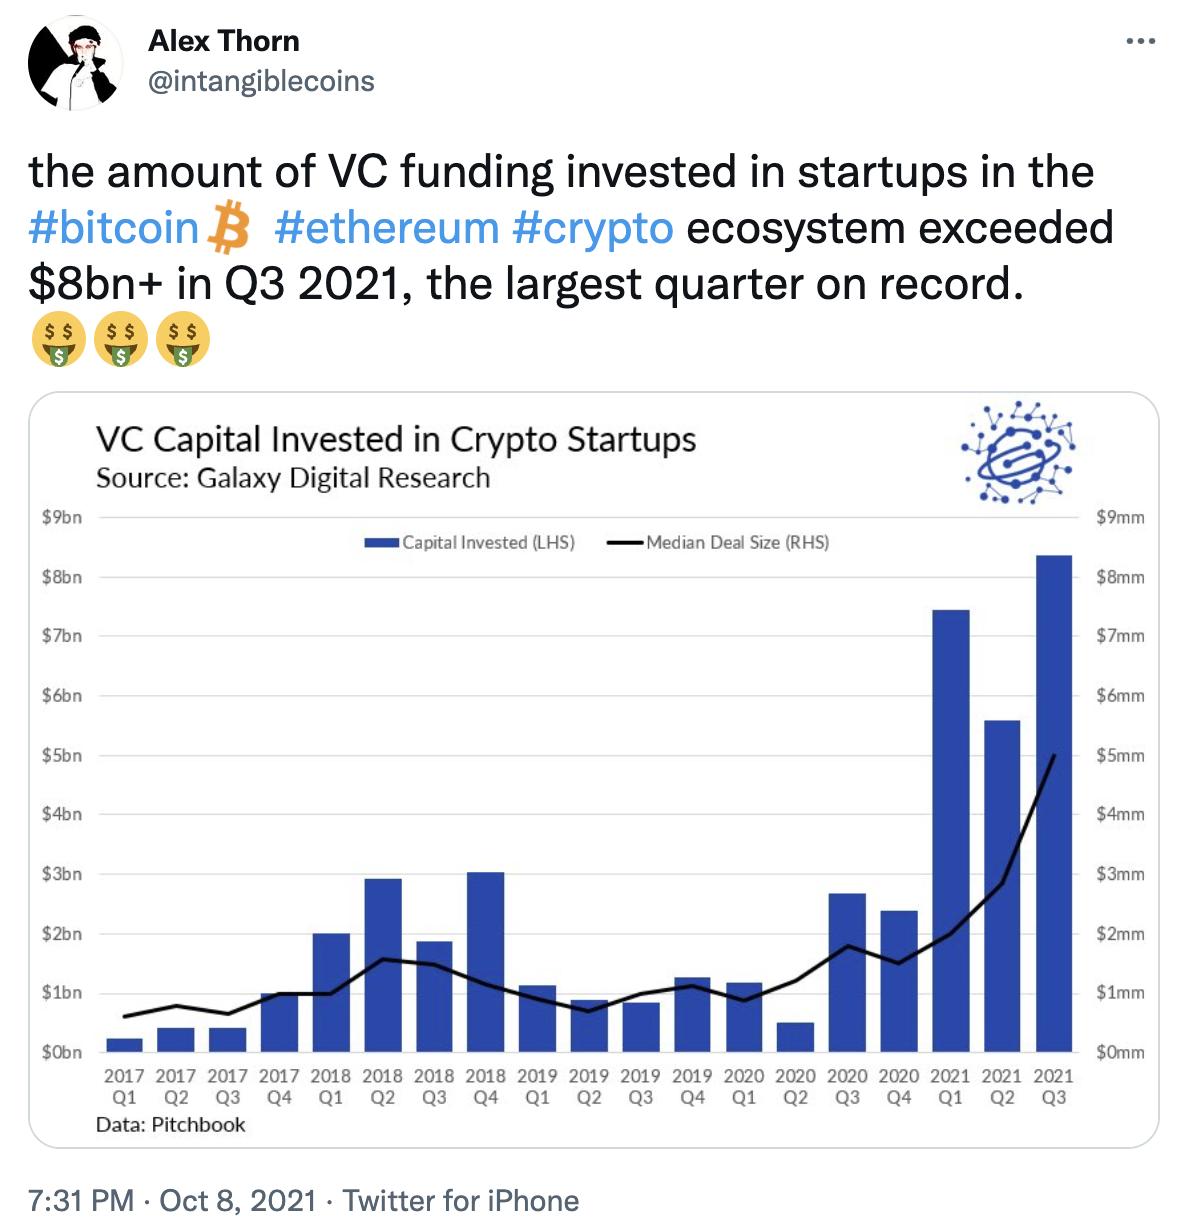Click the Median Deal Size legend line
1192x1224 pixels.
point(625,543)
